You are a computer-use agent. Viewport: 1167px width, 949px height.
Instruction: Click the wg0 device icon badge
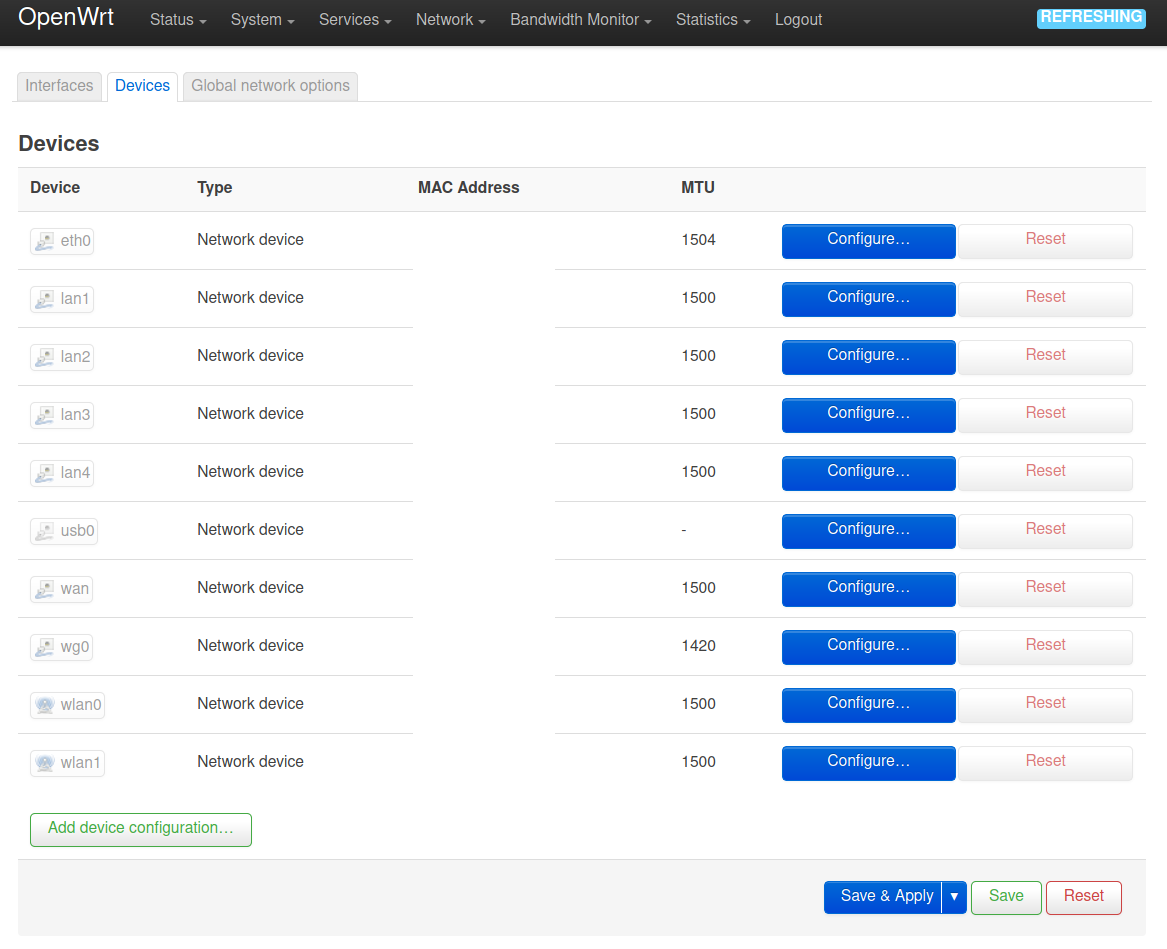[61, 648]
